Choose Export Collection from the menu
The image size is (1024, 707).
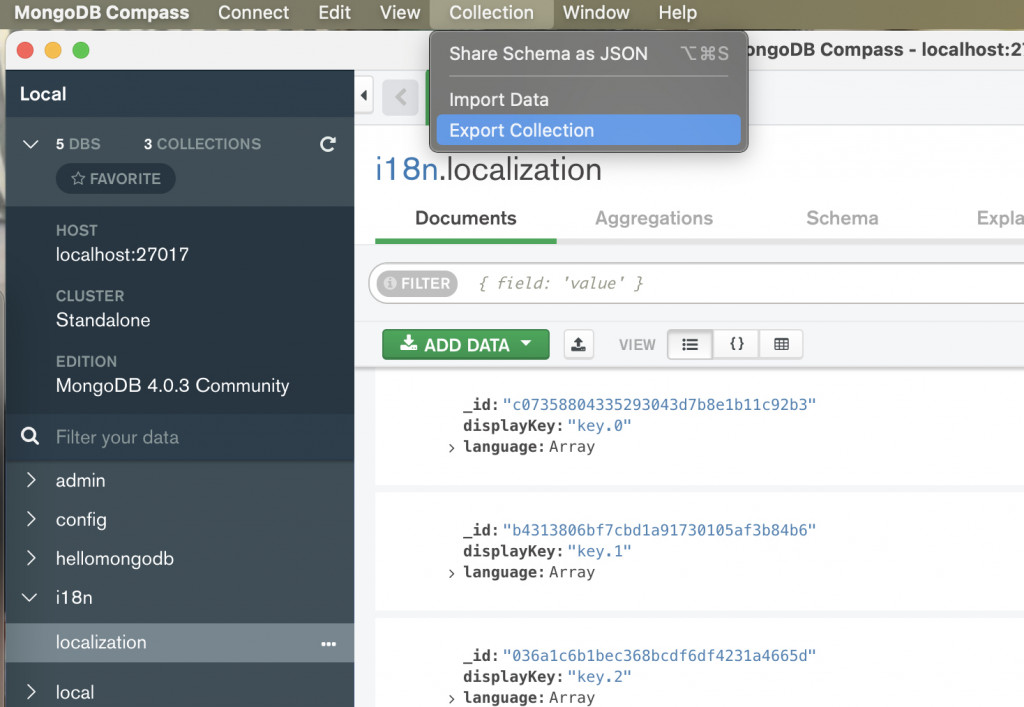(588, 130)
